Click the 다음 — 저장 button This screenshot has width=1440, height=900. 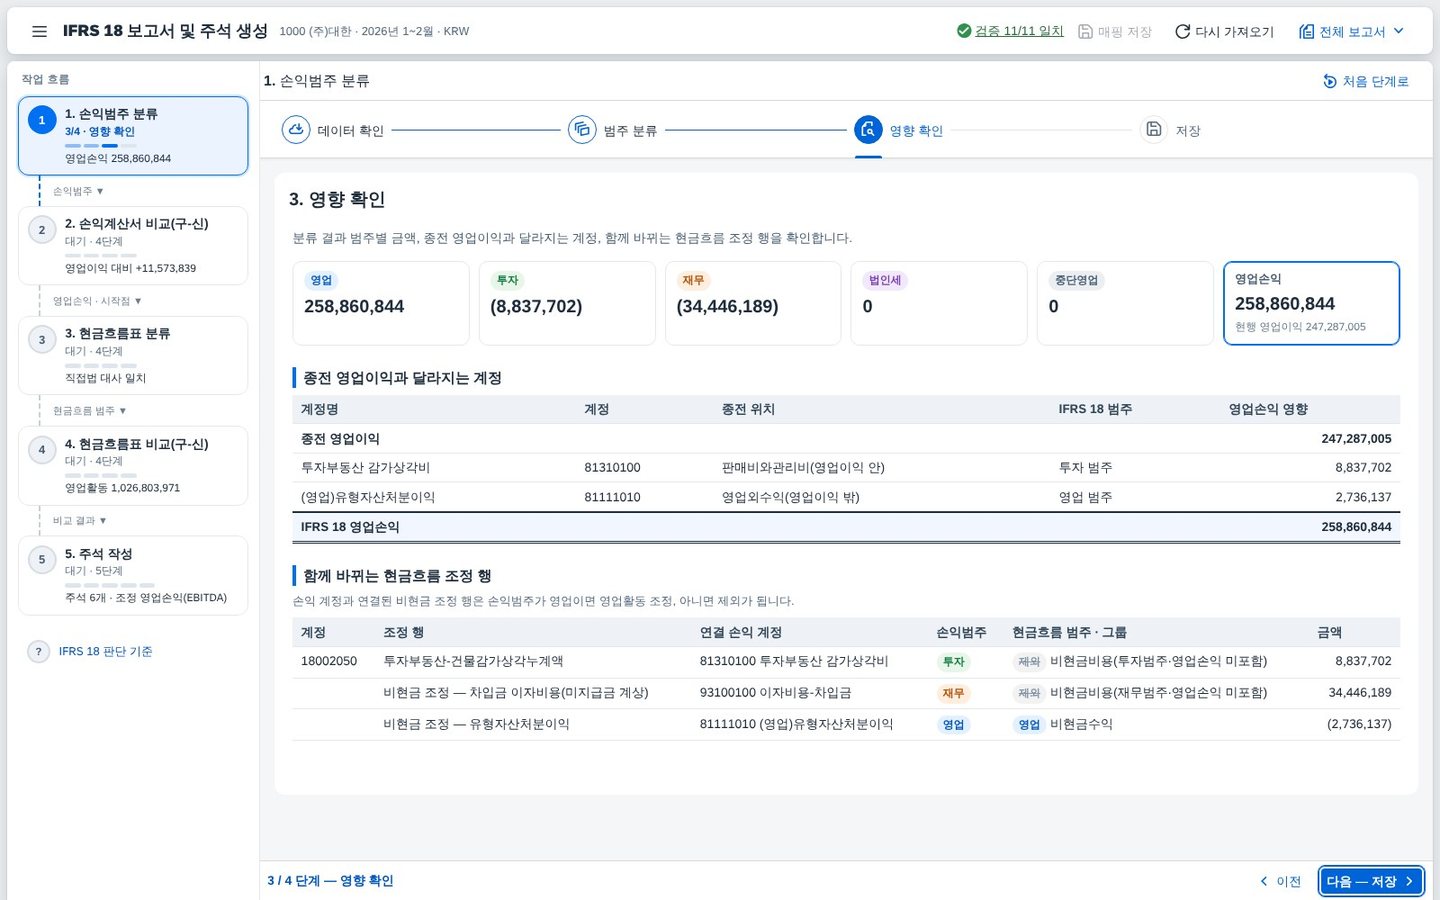1370,881
